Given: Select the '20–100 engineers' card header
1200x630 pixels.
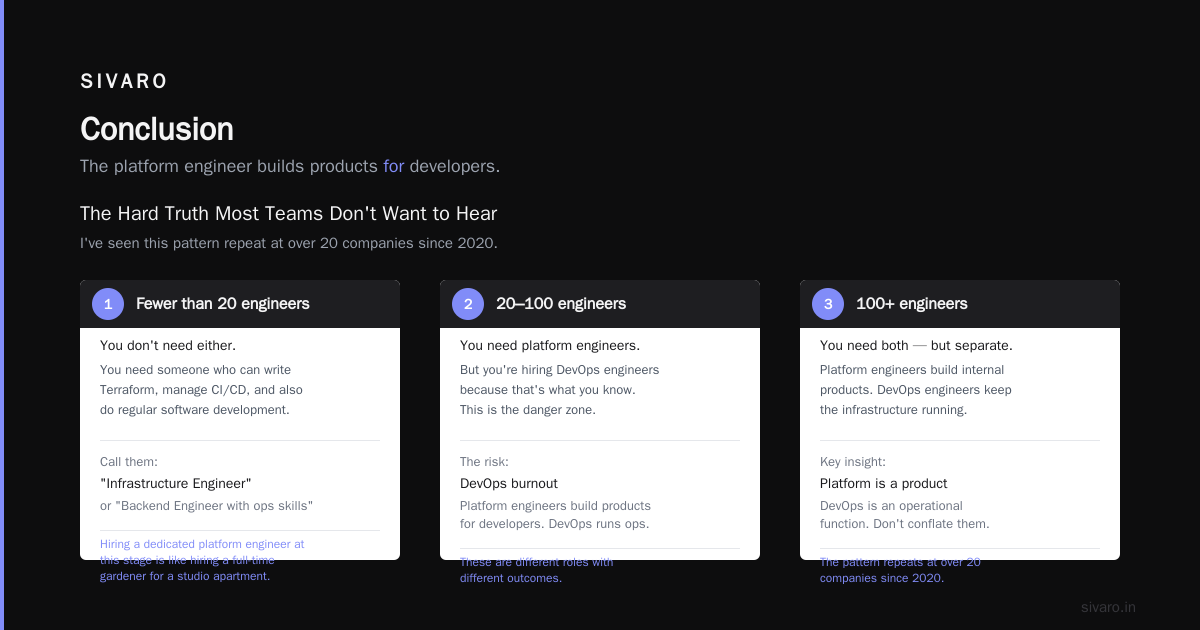Looking at the screenshot, I should click(600, 304).
